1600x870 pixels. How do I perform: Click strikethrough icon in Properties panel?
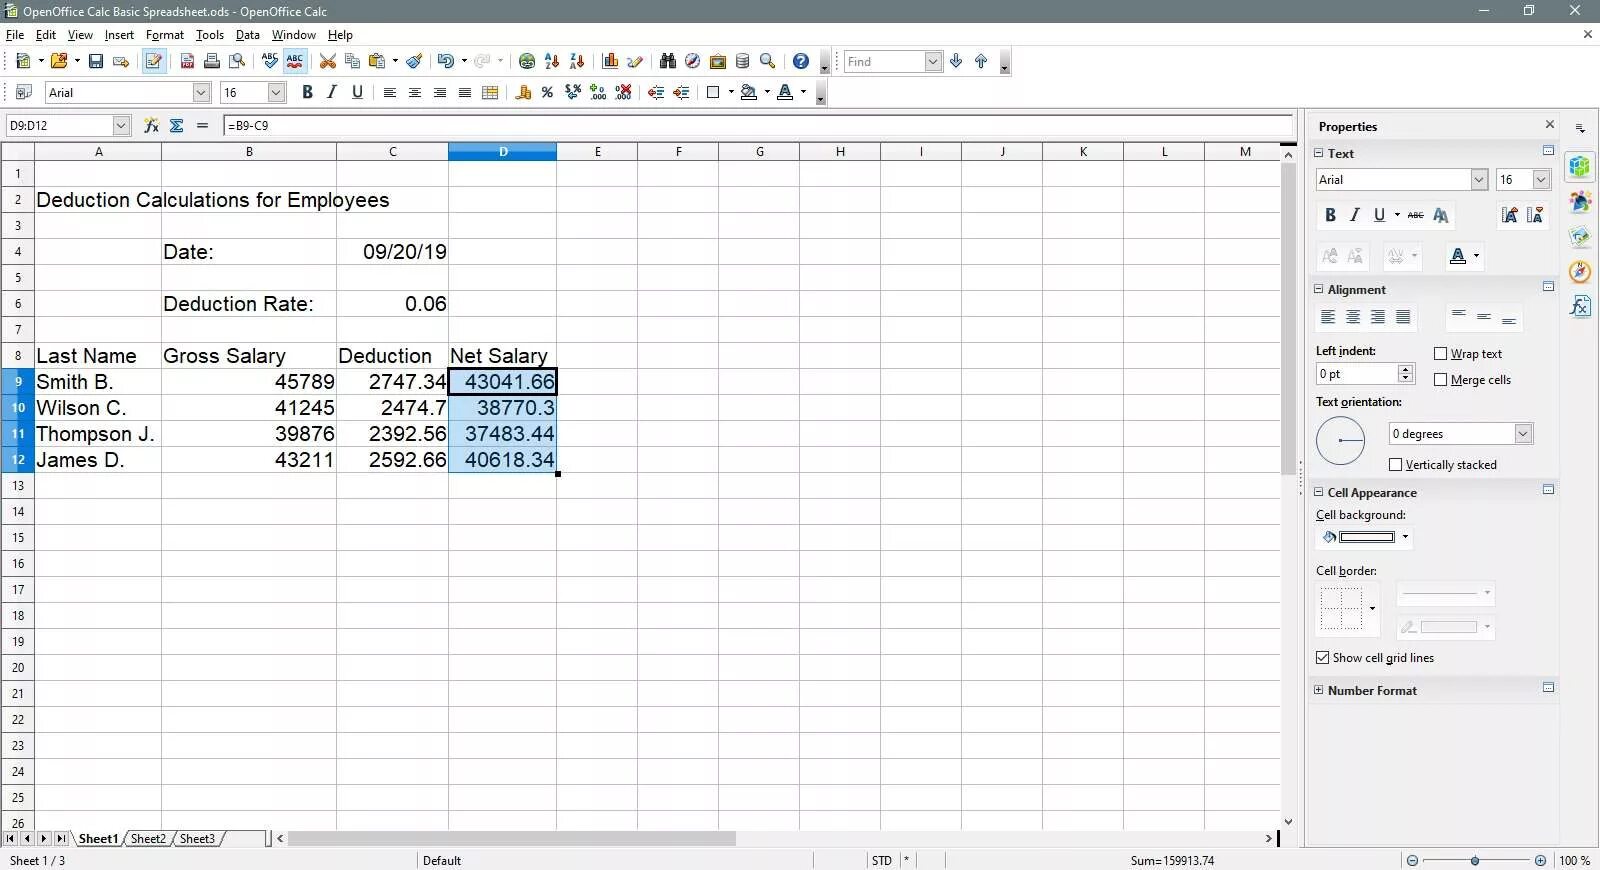coord(1415,215)
